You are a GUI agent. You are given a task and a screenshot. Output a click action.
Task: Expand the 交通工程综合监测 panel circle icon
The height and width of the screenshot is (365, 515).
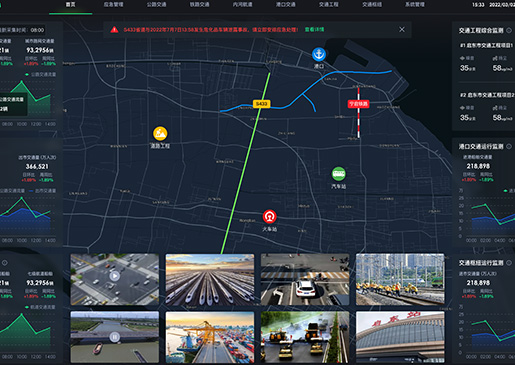tap(509, 30)
